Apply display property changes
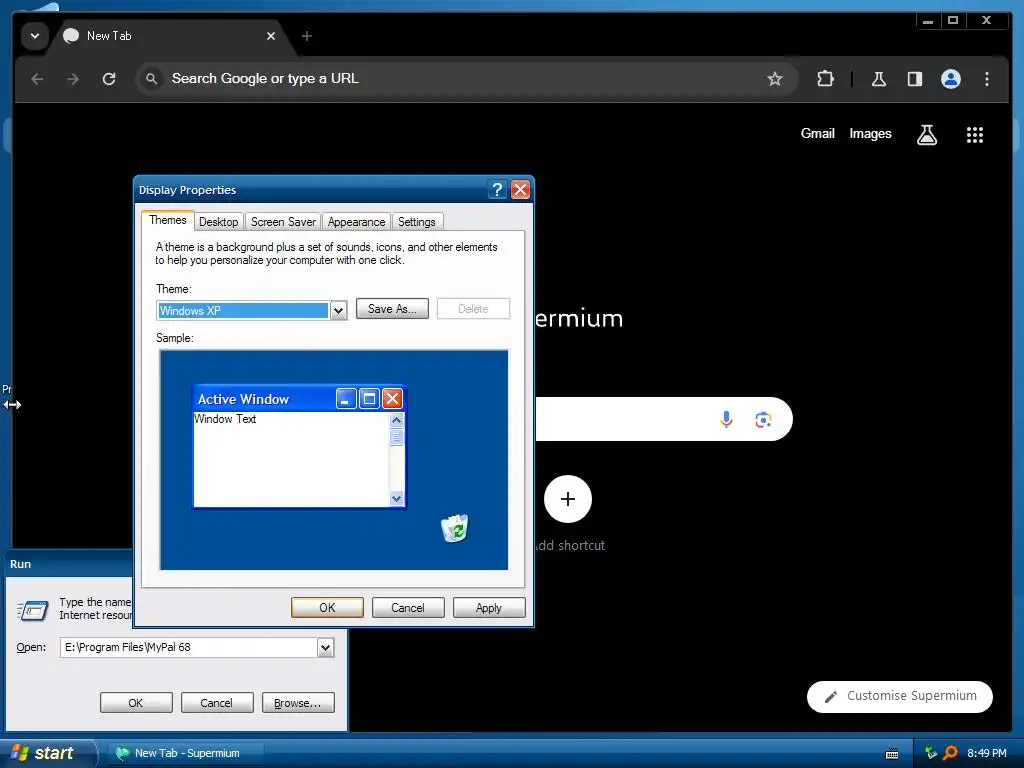The image size is (1024, 768). click(489, 608)
